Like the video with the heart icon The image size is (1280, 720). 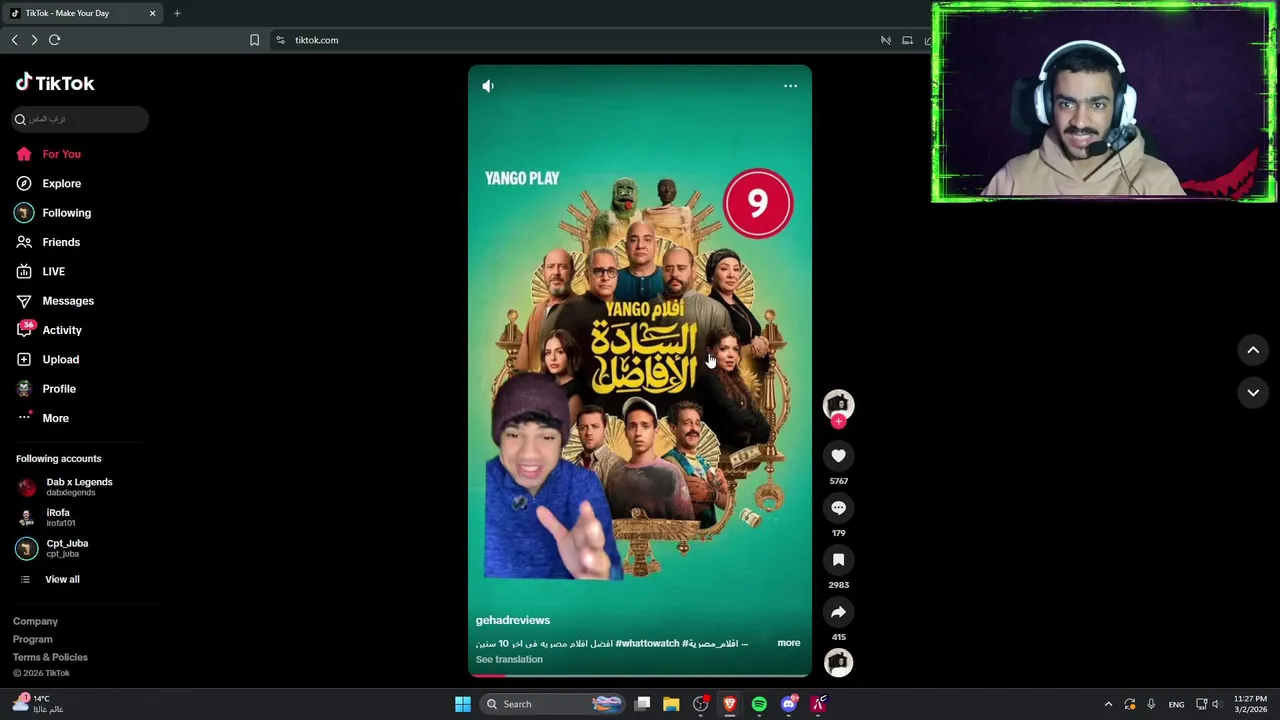(x=838, y=456)
